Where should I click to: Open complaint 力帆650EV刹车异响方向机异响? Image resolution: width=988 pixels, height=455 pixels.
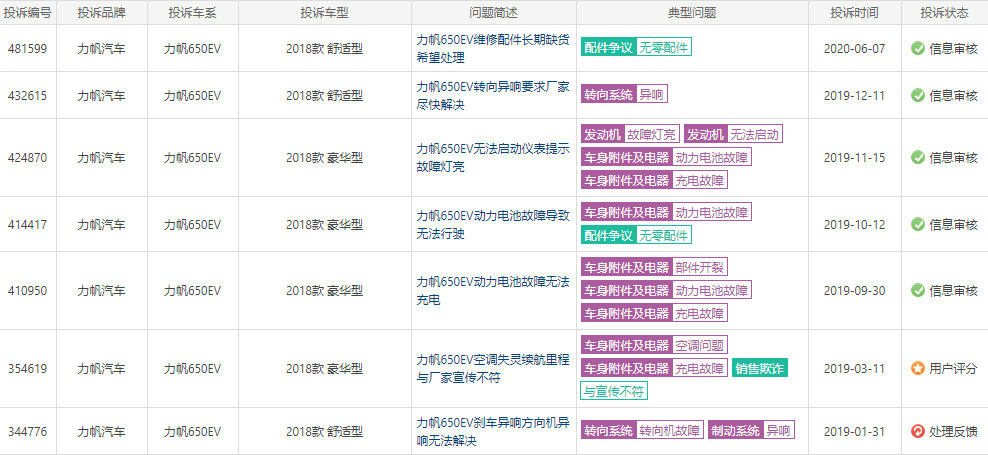pyautogui.click(x=493, y=431)
